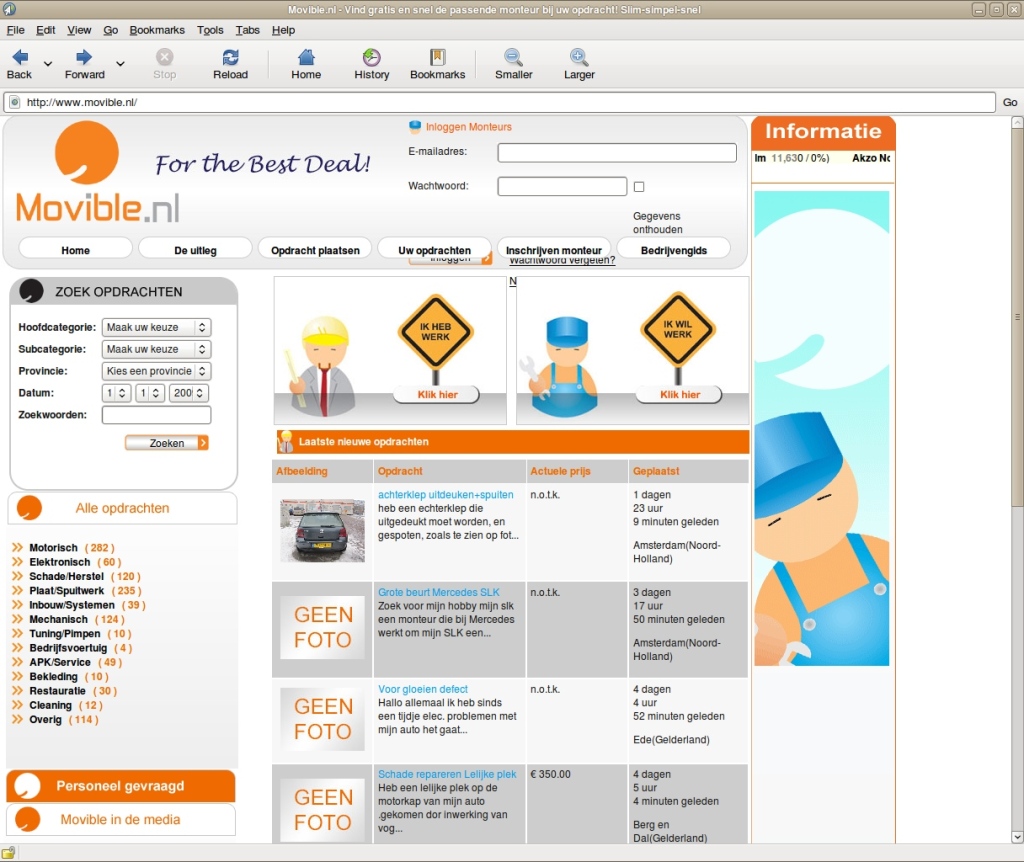Image resolution: width=1024 pixels, height=862 pixels.
Task: Open the Hoofdcategorie dropdown
Action: (156, 328)
